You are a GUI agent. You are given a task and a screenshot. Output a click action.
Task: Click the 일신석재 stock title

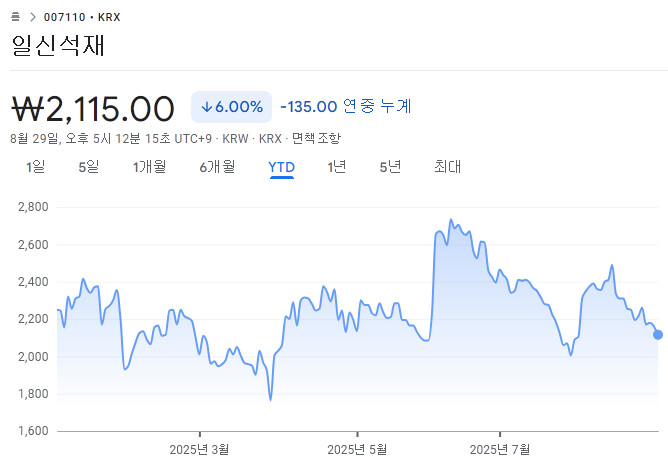pos(58,45)
